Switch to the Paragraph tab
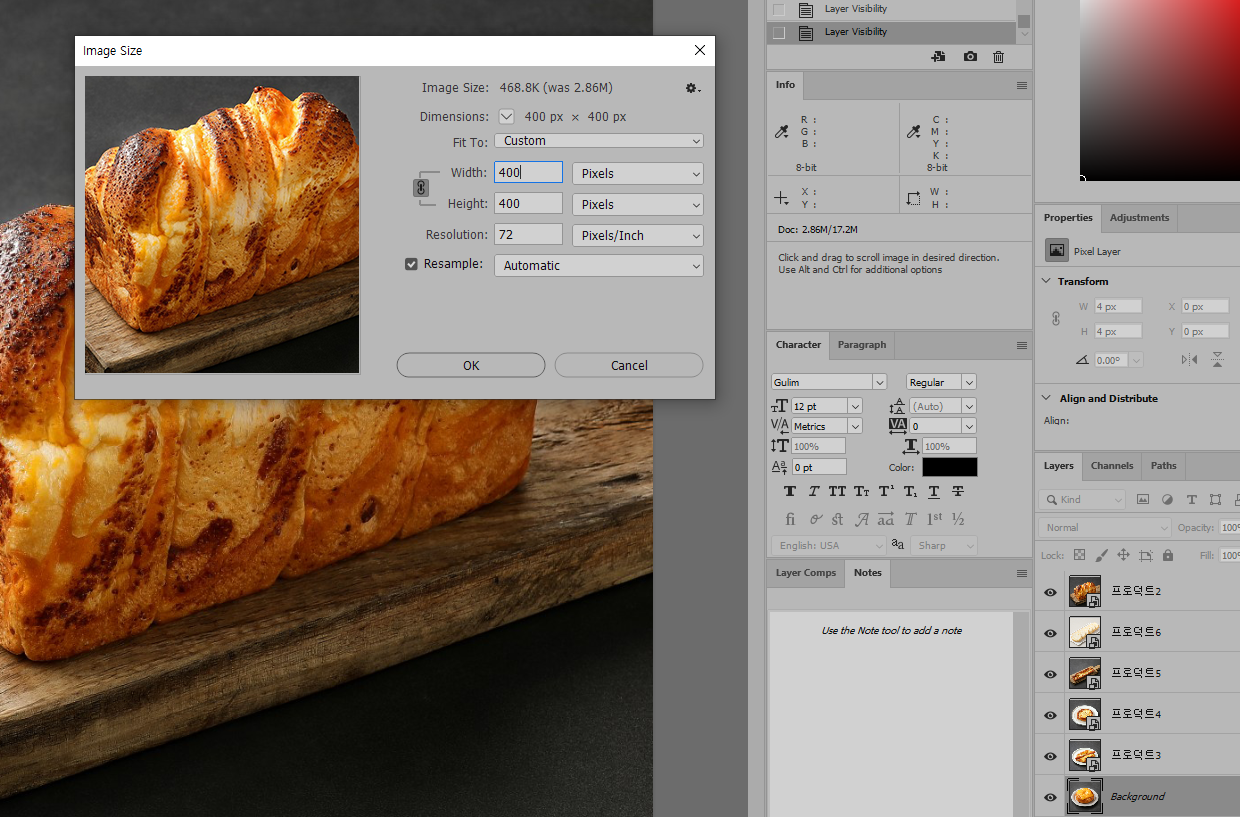The width and height of the screenshot is (1240, 817). (862, 345)
